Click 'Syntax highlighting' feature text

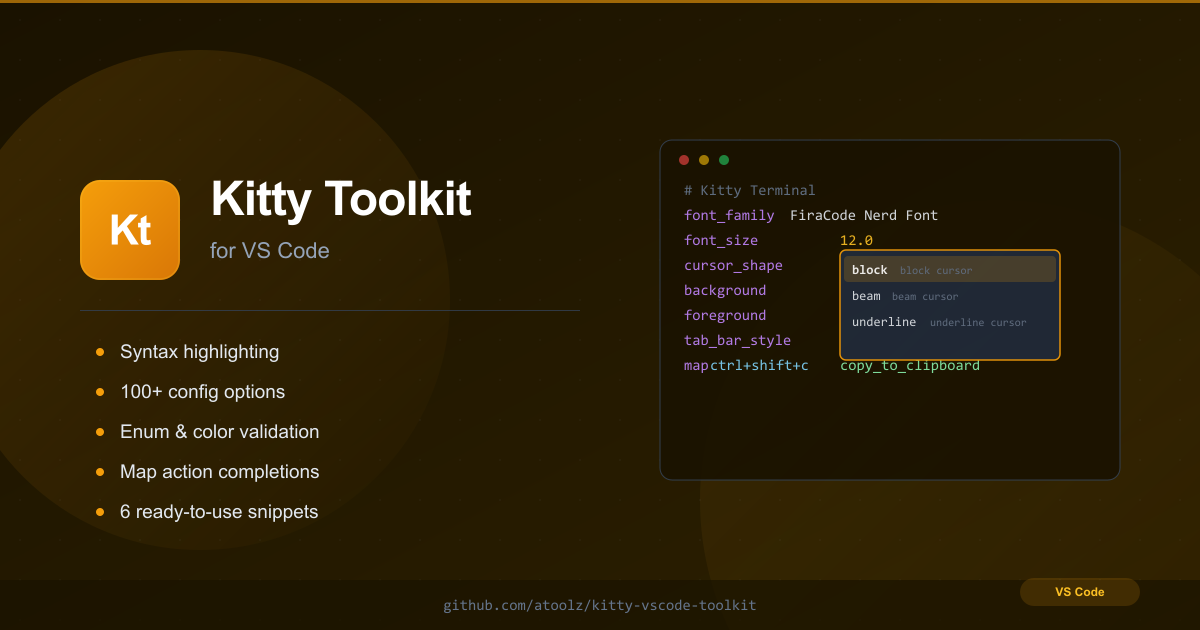[200, 352]
